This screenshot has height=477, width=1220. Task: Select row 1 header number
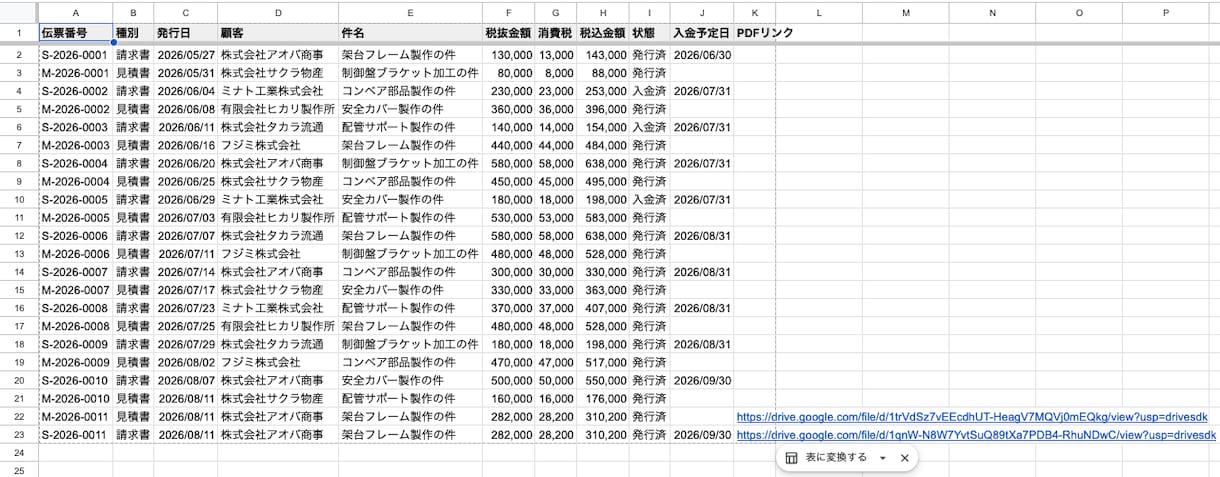(19, 33)
